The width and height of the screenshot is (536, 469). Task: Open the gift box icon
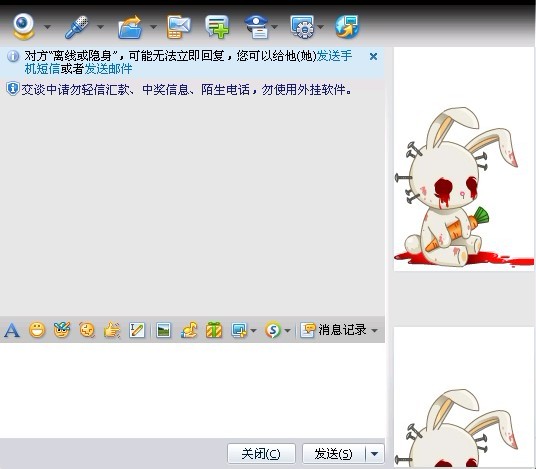[x=214, y=330]
